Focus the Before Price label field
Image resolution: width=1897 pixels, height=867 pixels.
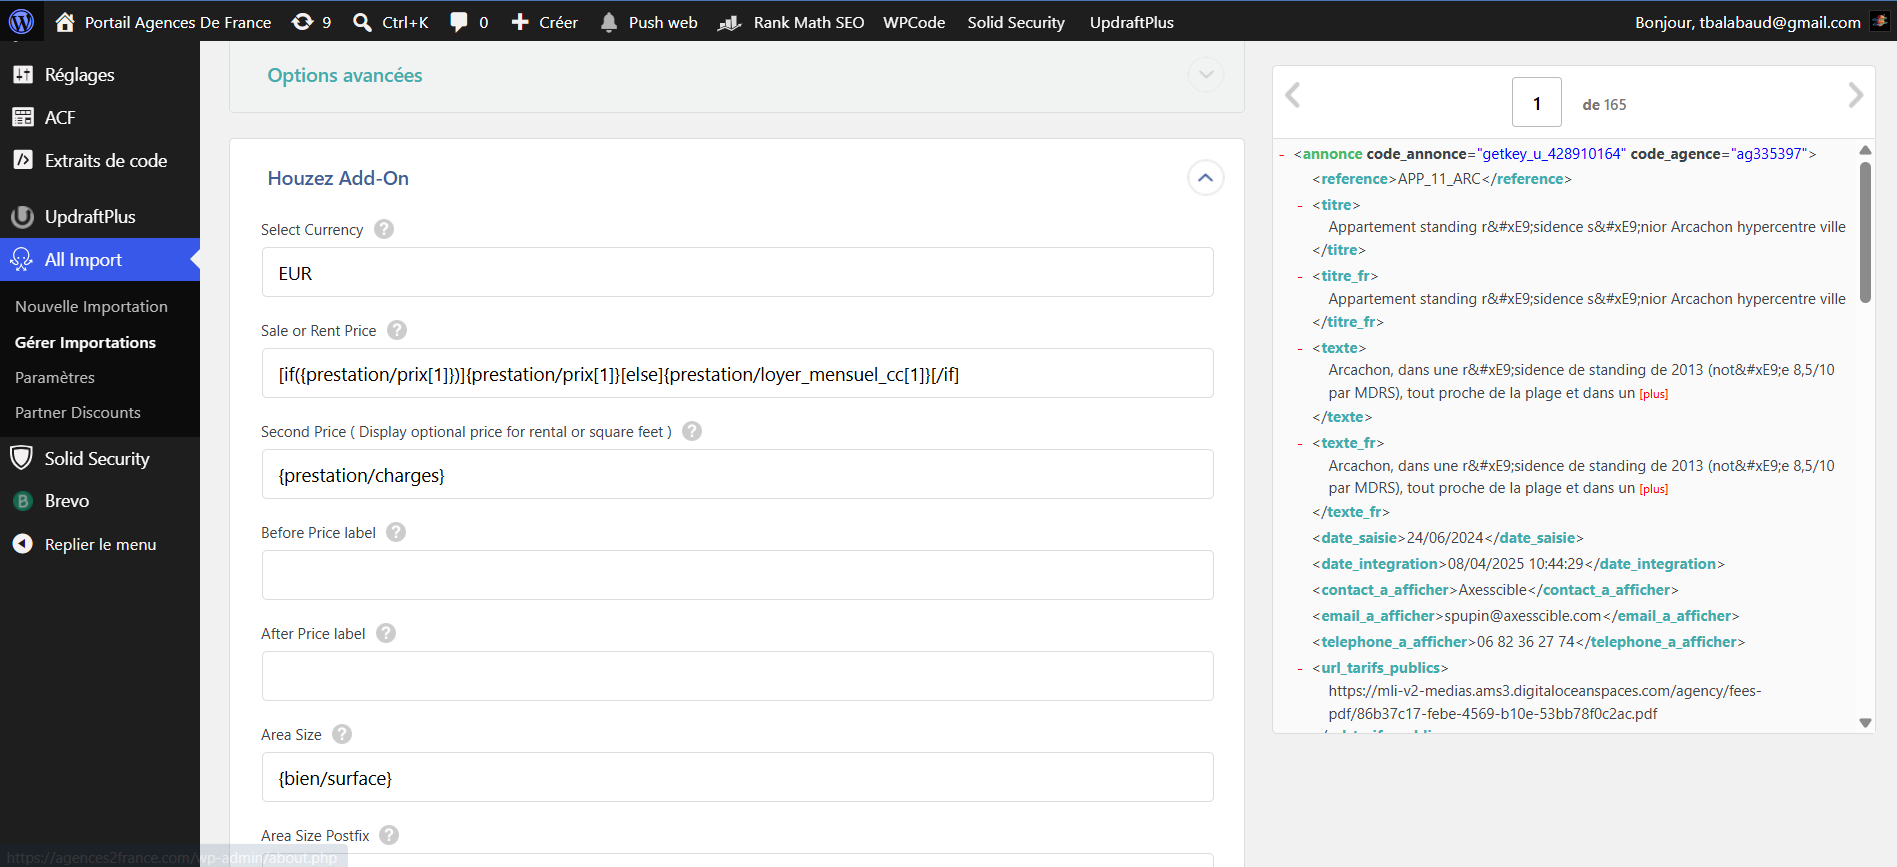(x=738, y=575)
